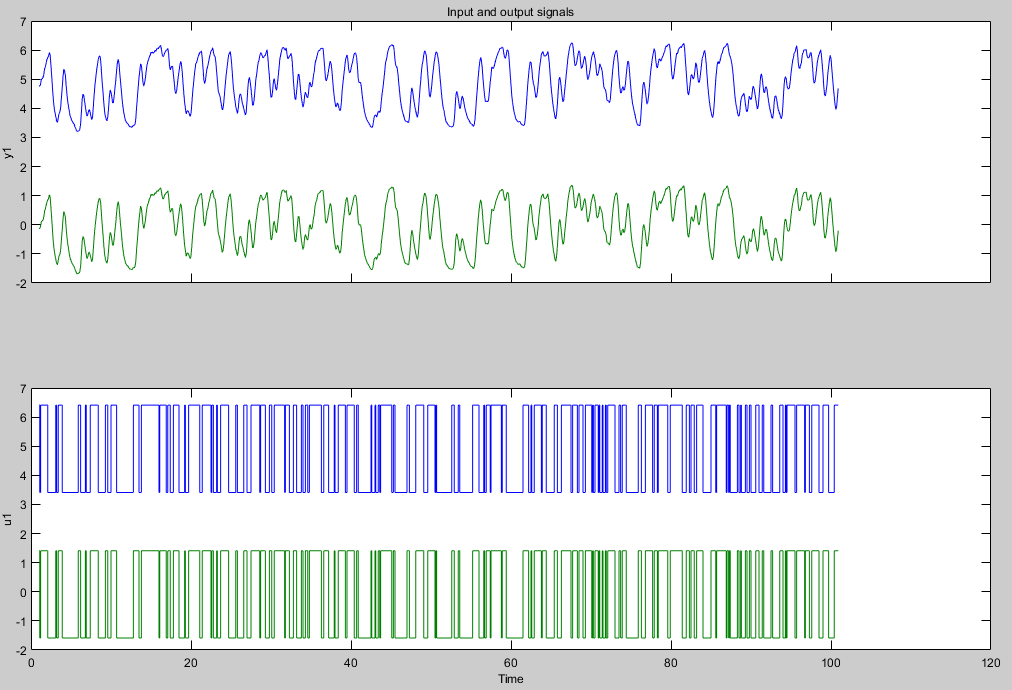1012x690 pixels.
Task: Select the y1 axis label
Action: coord(8,152)
